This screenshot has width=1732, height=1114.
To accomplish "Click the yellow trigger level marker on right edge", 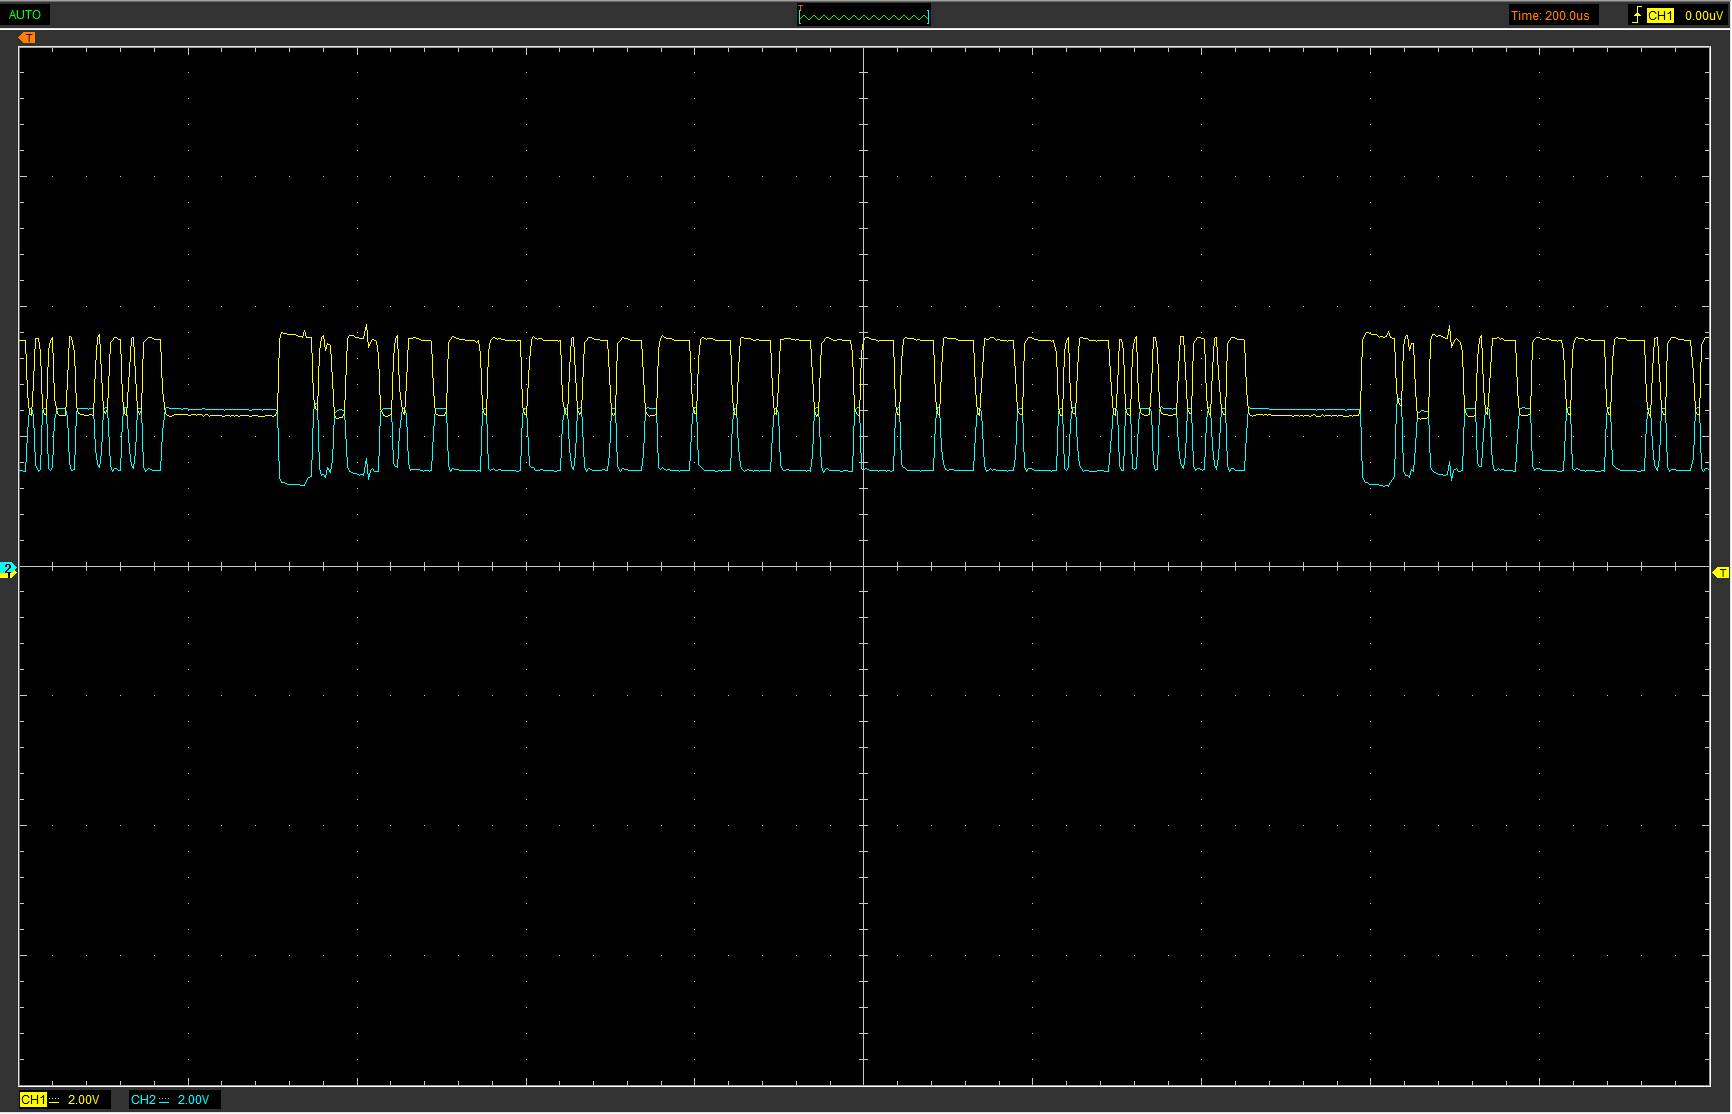I will click(1721, 572).
